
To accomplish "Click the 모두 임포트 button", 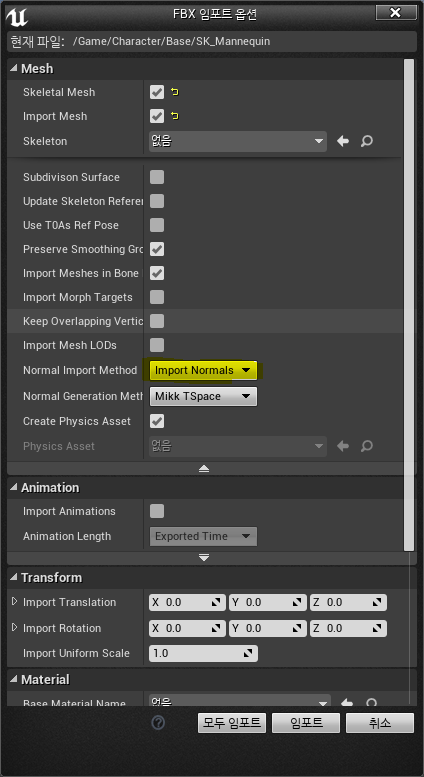I will [x=232, y=723].
